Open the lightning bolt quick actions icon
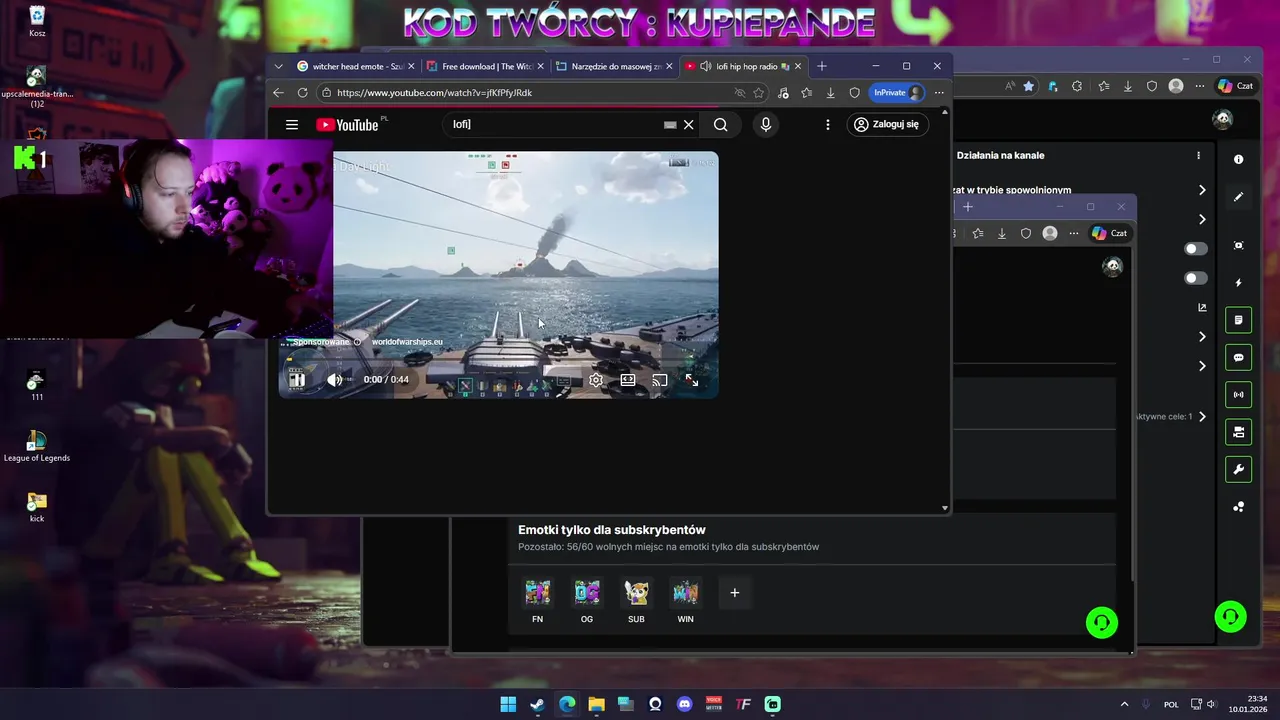Viewport: 1280px width, 720px height. pos(1238,283)
